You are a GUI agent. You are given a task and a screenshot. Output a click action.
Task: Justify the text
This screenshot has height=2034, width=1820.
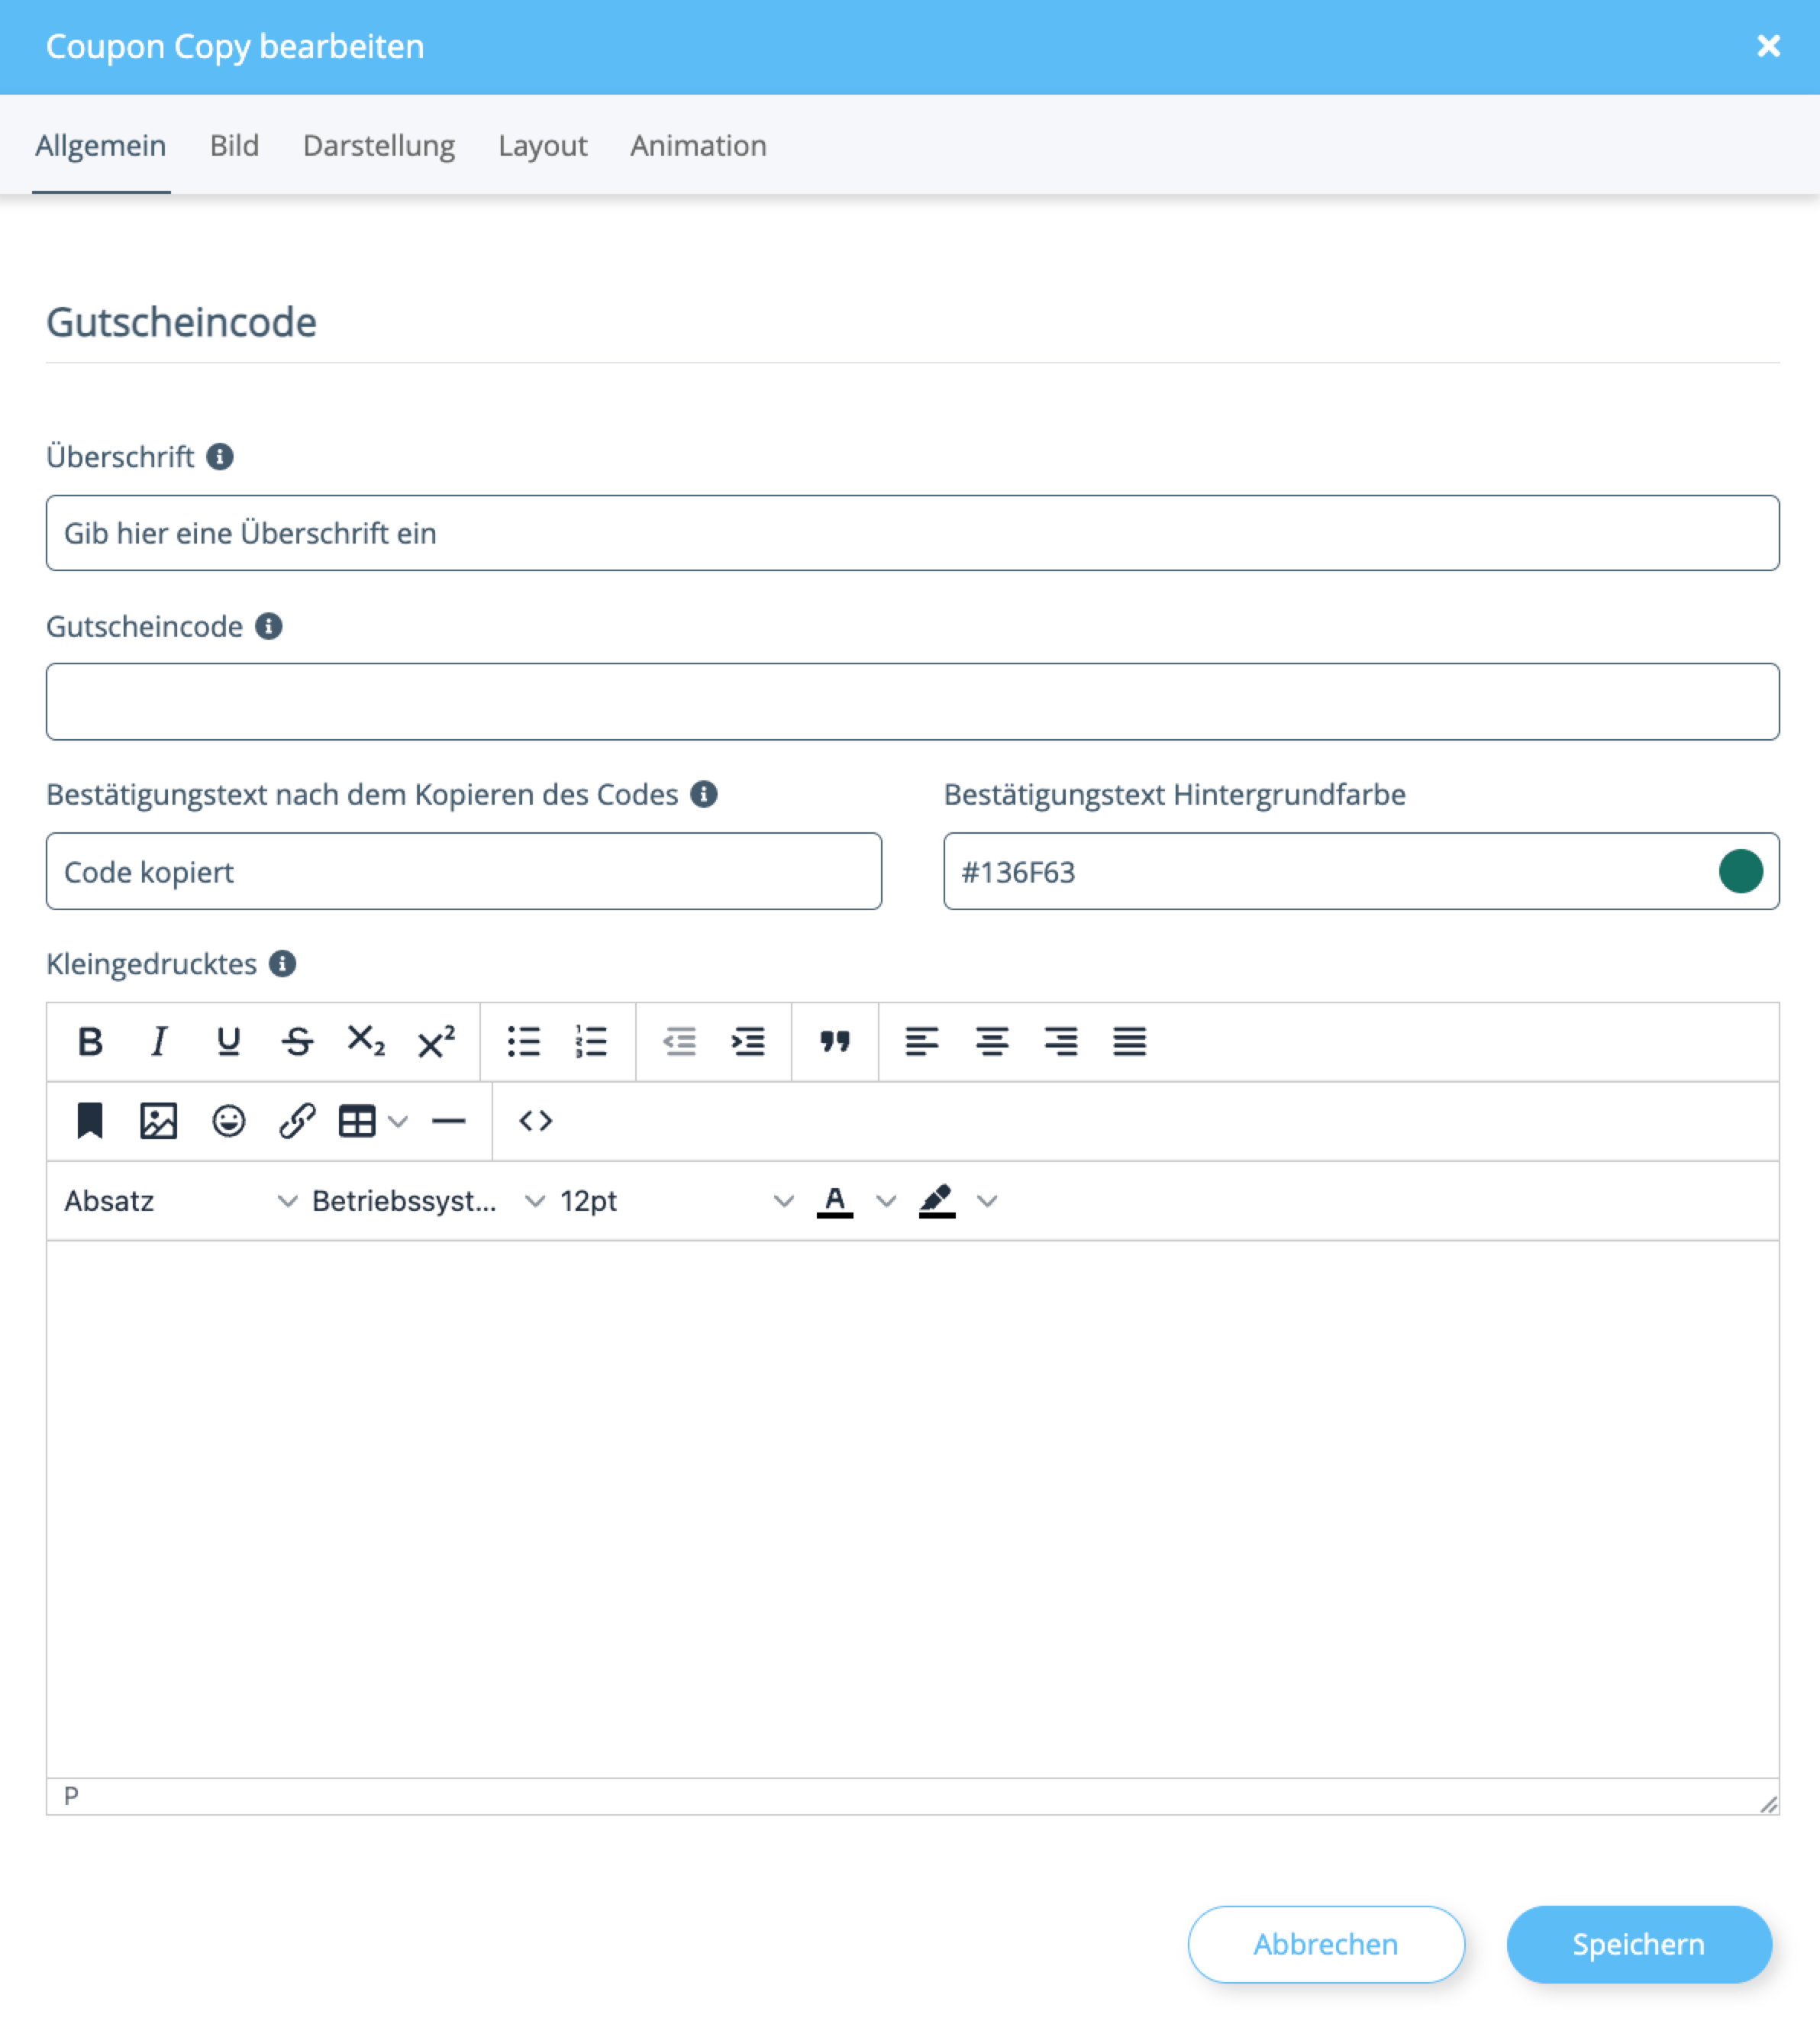coord(1130,1041)
